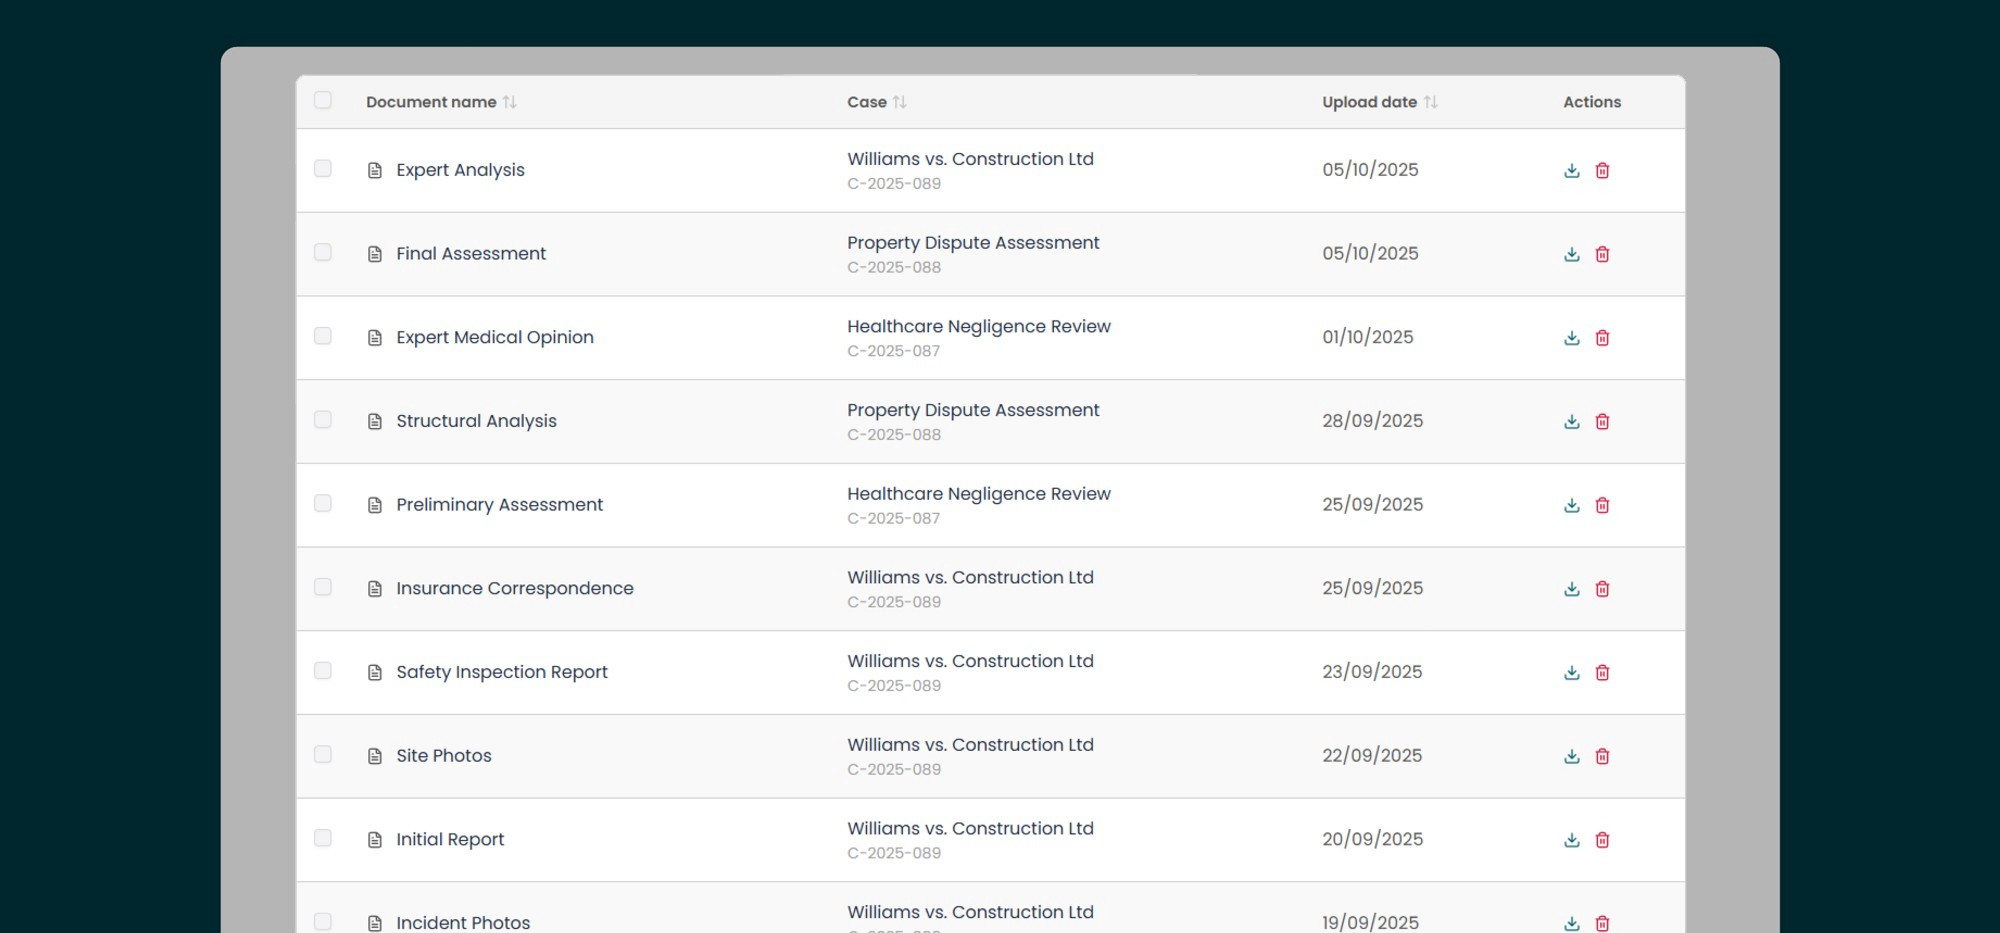Screen dimensions: 2000x933
Task: Delete the Final Assessment document
Action: [x=1602, y=254]
